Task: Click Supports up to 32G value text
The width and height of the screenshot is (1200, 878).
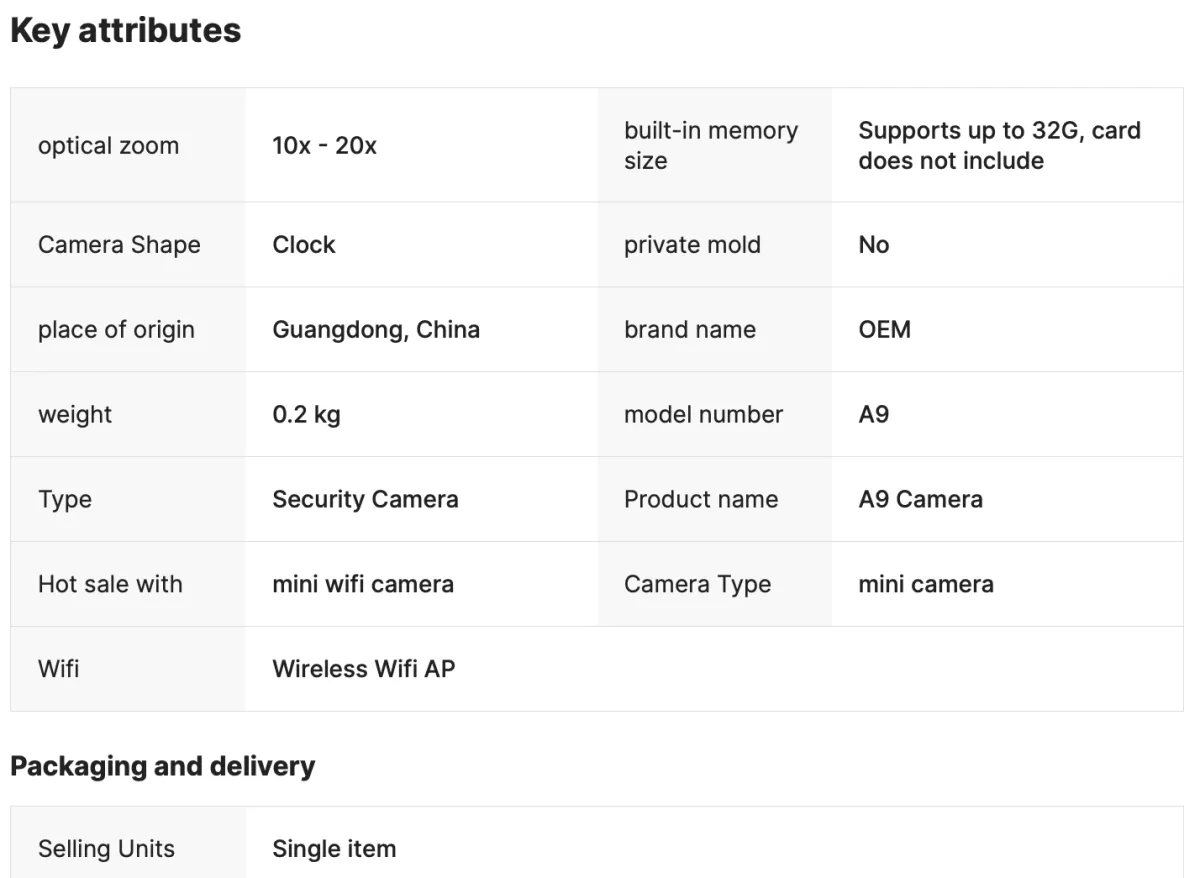Action: (x=999, y=145)
